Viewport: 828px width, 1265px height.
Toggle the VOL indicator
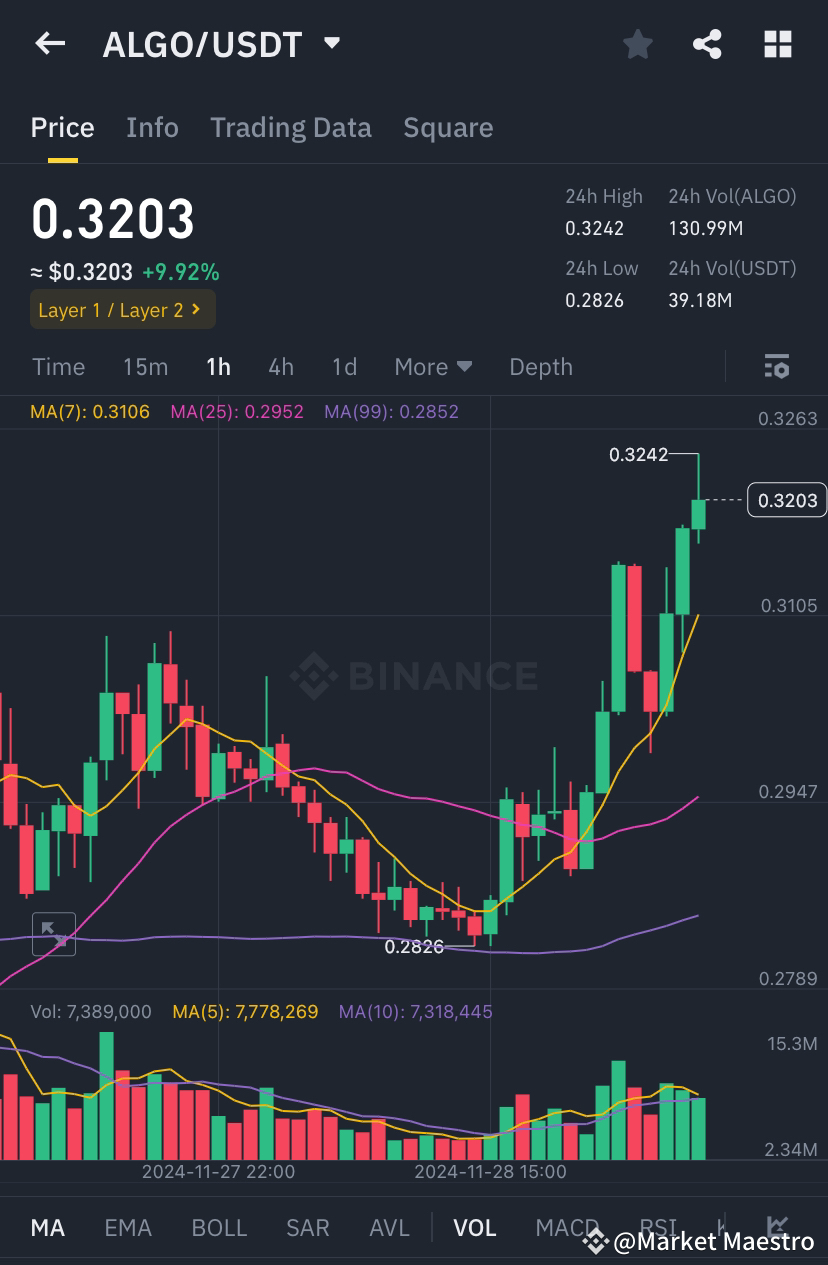pos(475,1227)
